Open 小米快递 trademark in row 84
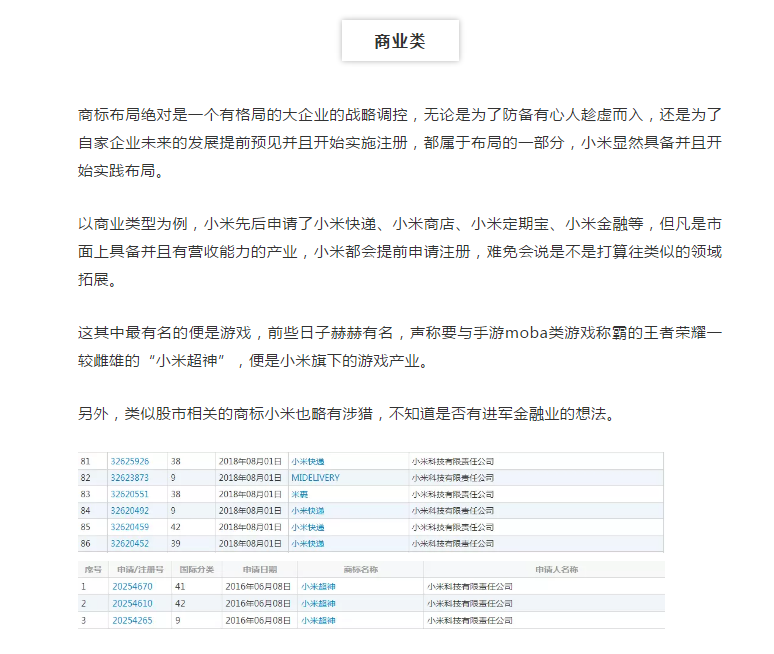Screen dimensions: 774x654 [x=308, y=510]
